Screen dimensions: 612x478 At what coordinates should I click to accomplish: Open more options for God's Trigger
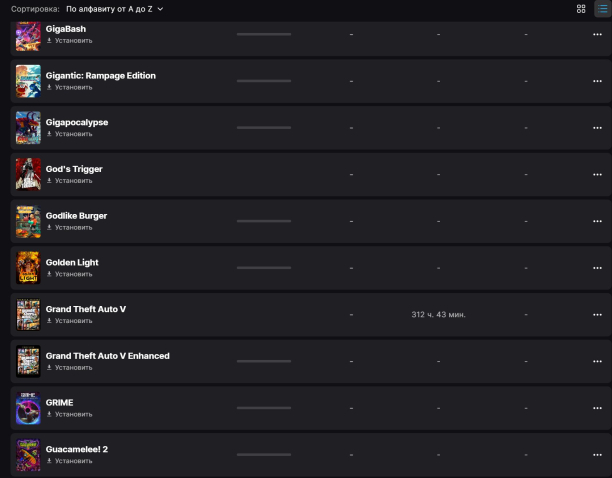click(597, 175)
